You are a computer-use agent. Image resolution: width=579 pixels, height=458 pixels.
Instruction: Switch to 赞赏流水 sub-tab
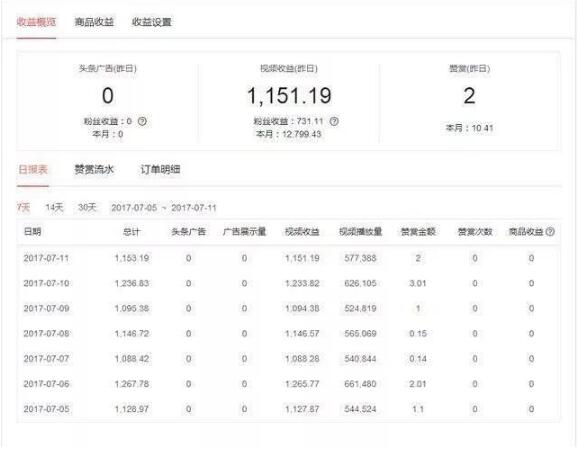pos(94,170)
